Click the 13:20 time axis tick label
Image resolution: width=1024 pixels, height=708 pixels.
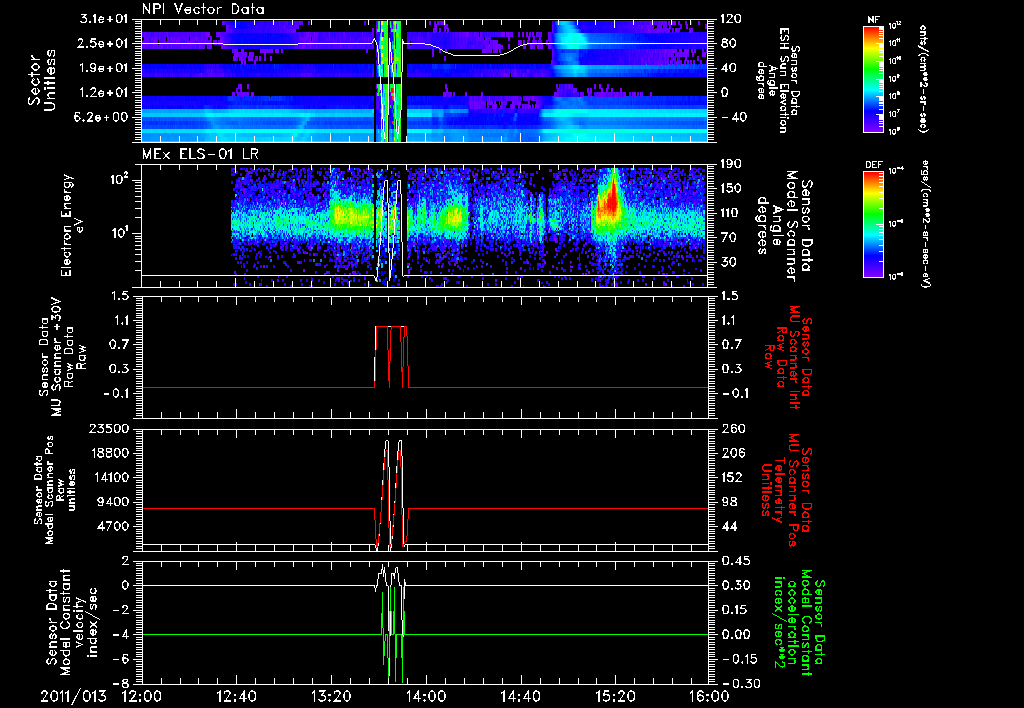331,697
